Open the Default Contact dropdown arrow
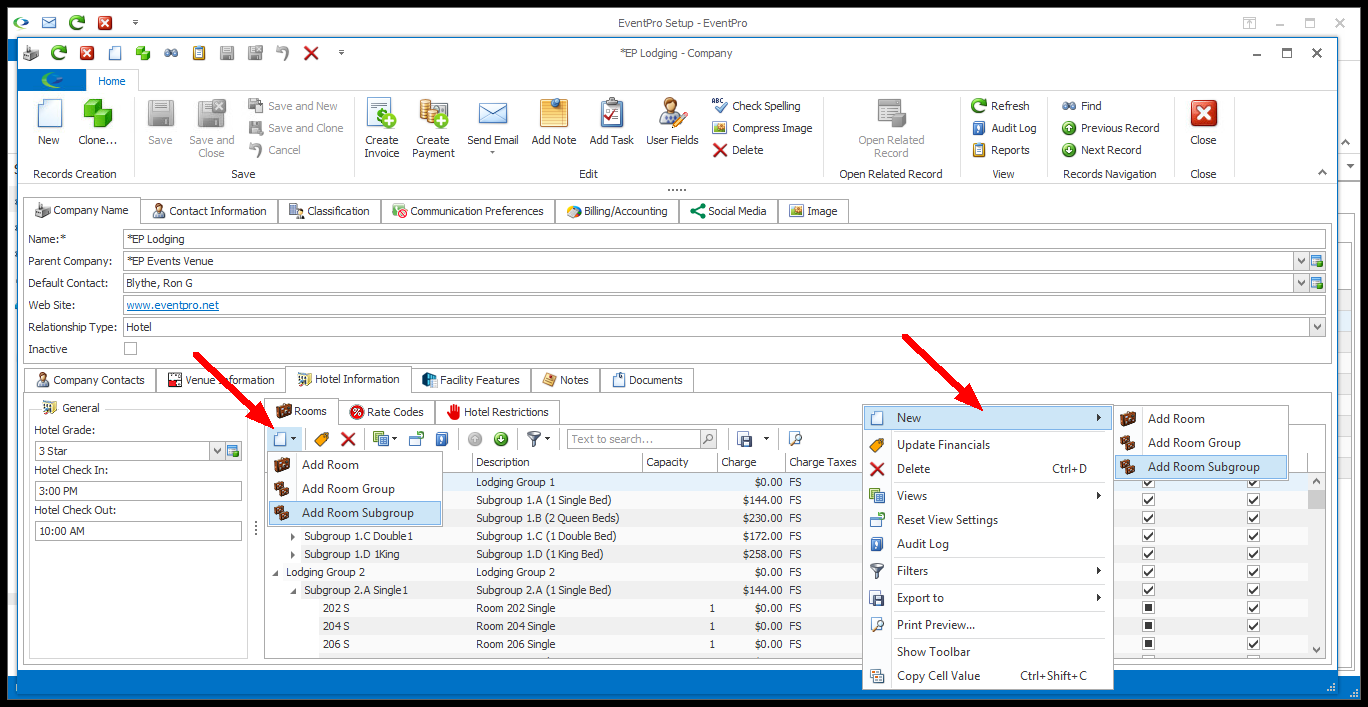The width and height of the screenshot is (1368, 707). pyautogui.click(x=1301, y=283)
